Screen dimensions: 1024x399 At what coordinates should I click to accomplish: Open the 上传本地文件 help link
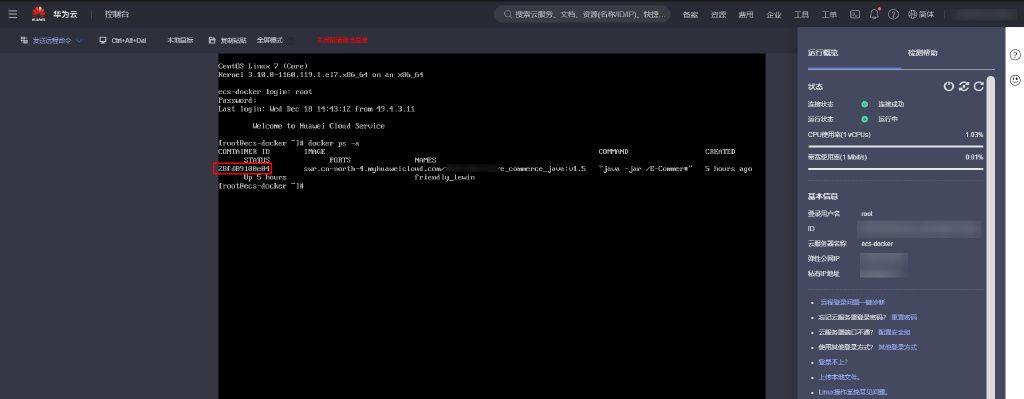(840, 377)
